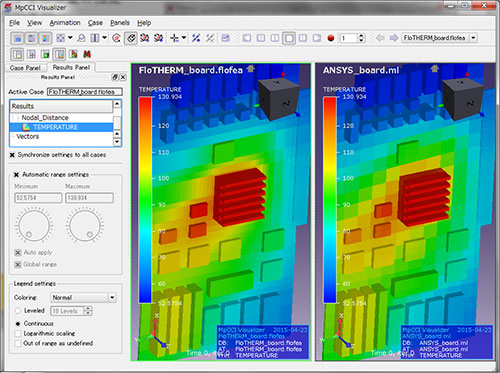Close the Results Panel with X button

[123, 77]
